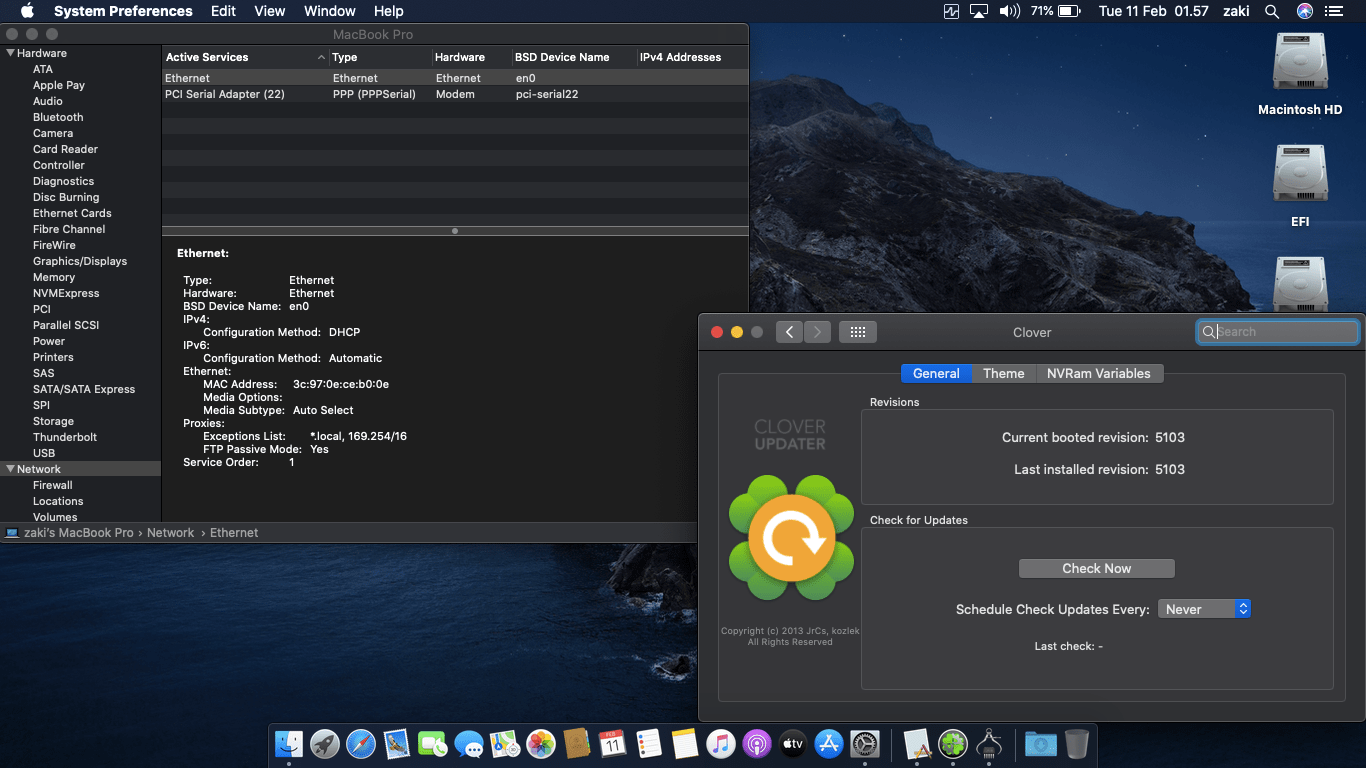1366x768 pixels.
Task: Go back in Clover preferences window
Action: click(790, 332)
